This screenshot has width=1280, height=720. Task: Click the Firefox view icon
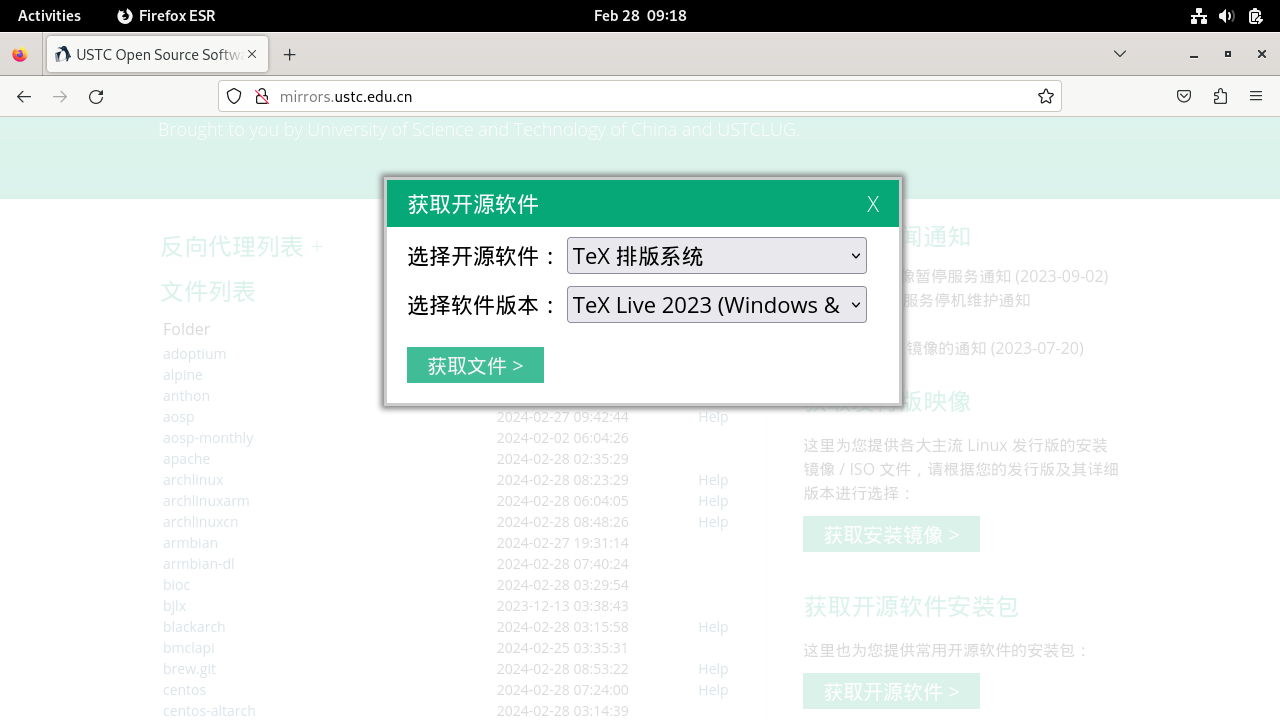[20, 55]
